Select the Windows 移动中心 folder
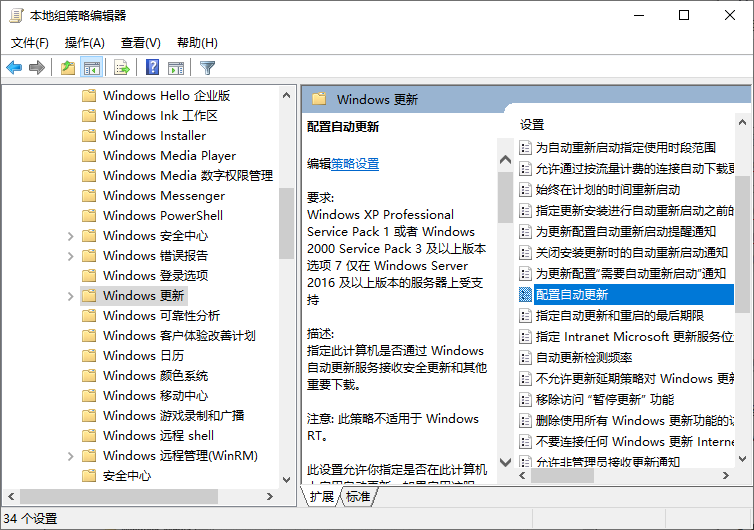This screenshot has height=530, width=754. [155, 395]
